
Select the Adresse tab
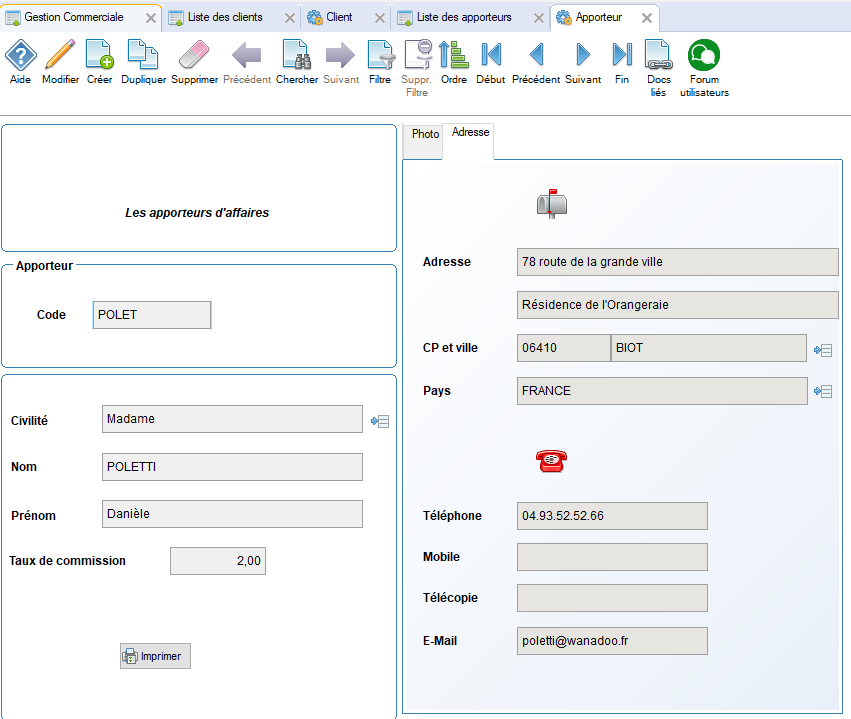tap(471, 132)
